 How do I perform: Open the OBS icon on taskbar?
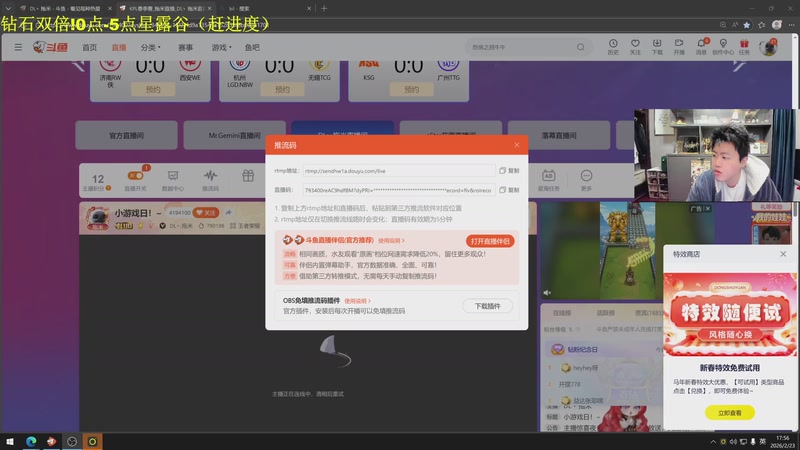click(x=72, y=441)
